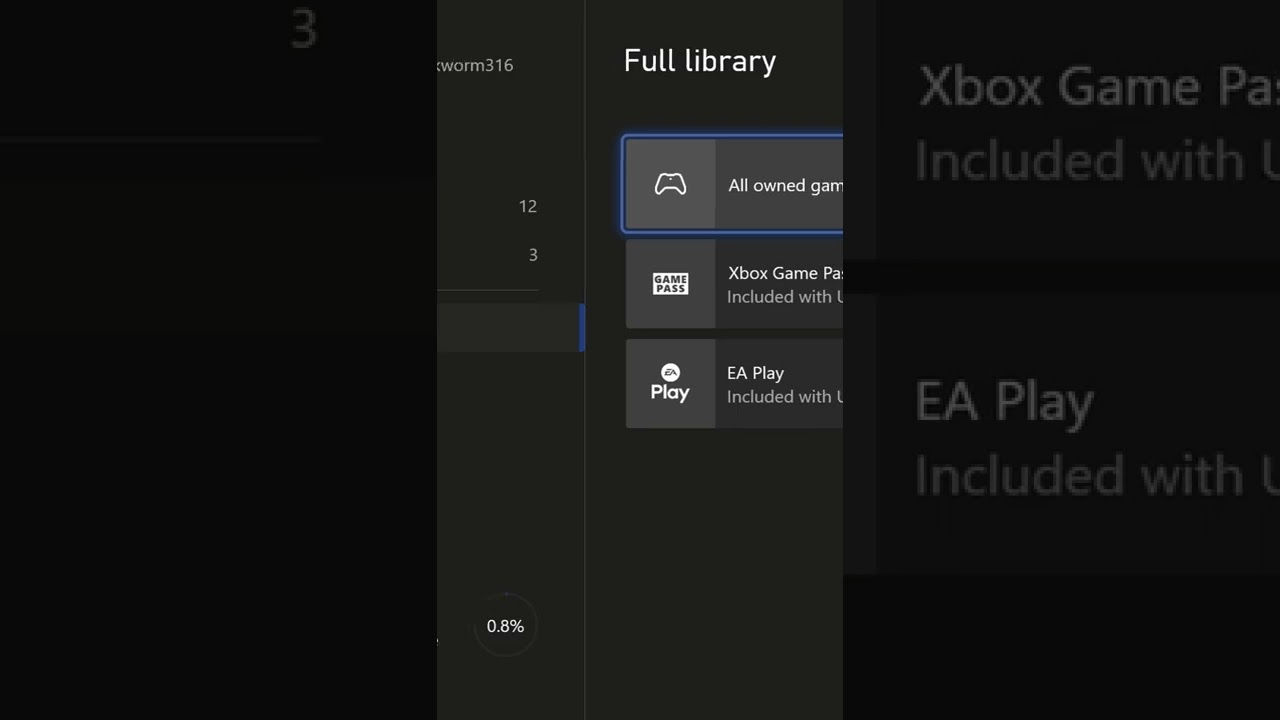The image size is (1280, 720).
Task: Select the highlighted sidebar row with blue marker
Action: coord(511,328)
